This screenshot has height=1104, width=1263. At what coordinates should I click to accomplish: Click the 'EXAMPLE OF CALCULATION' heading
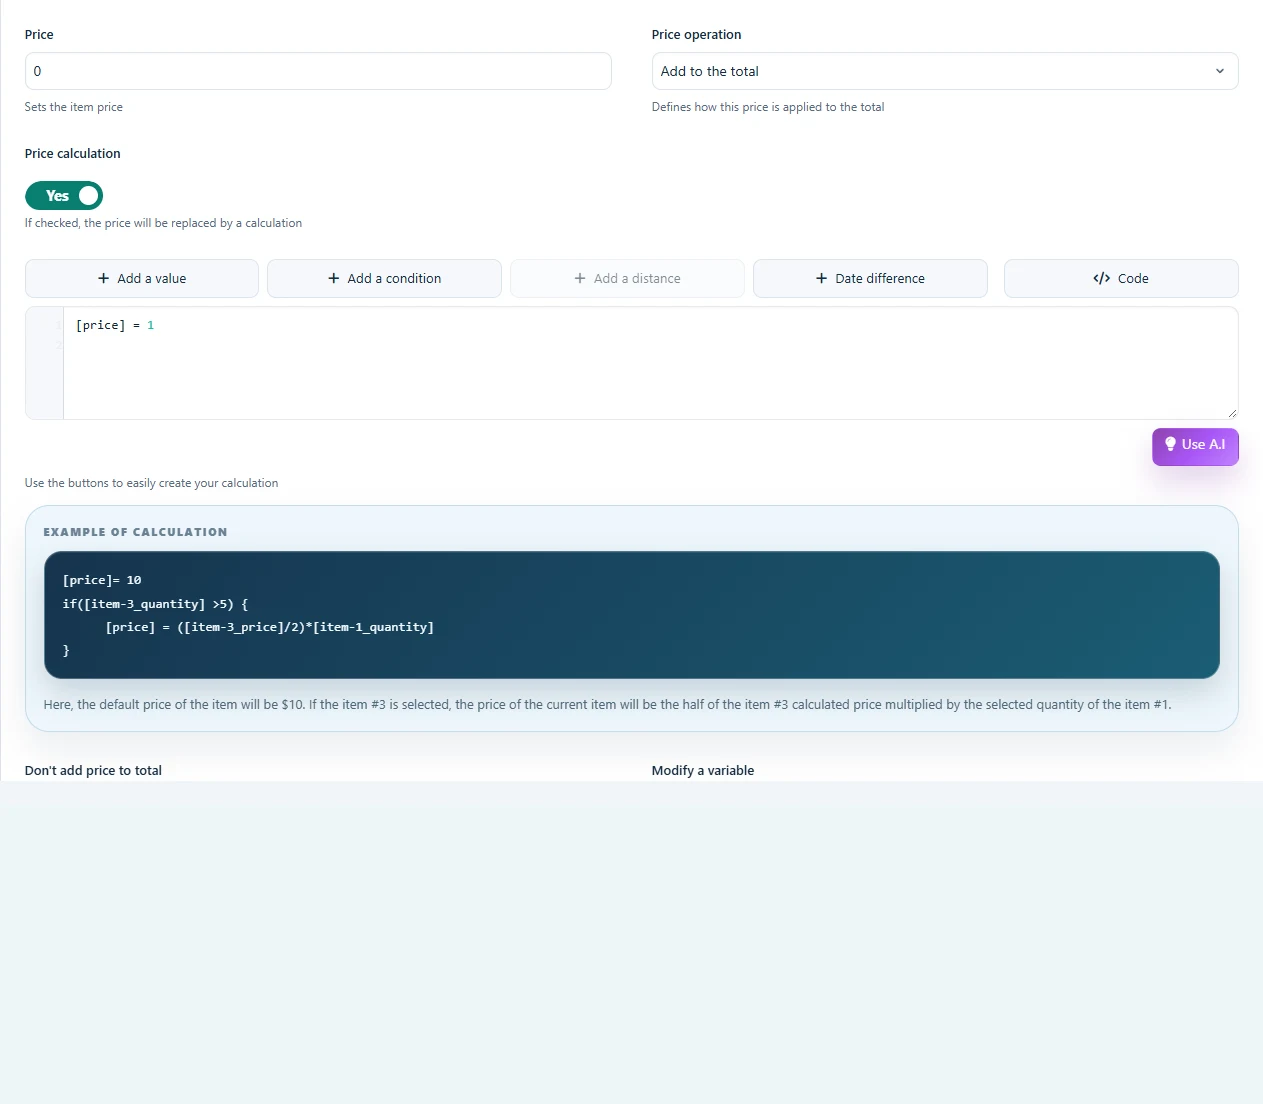135,532
